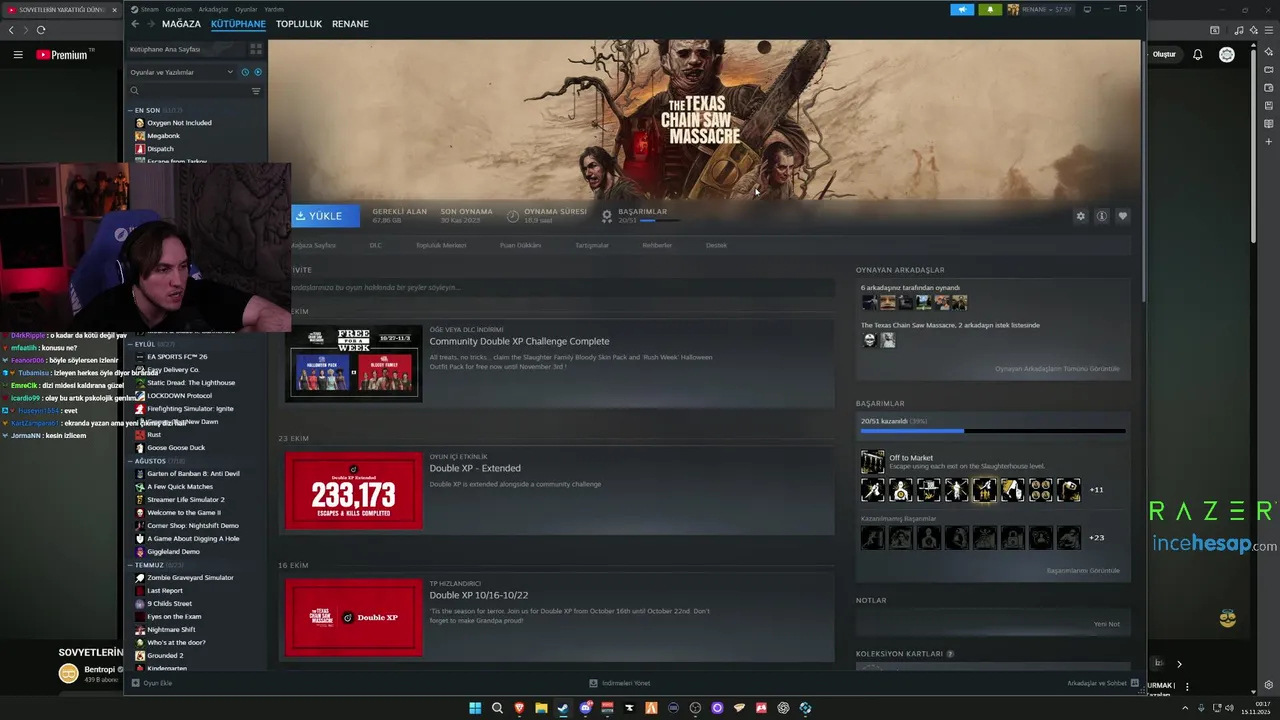Open YouTube hamburger menu in browser
The height and width of the screenshot is (720, 1280).
click(18, 55)
